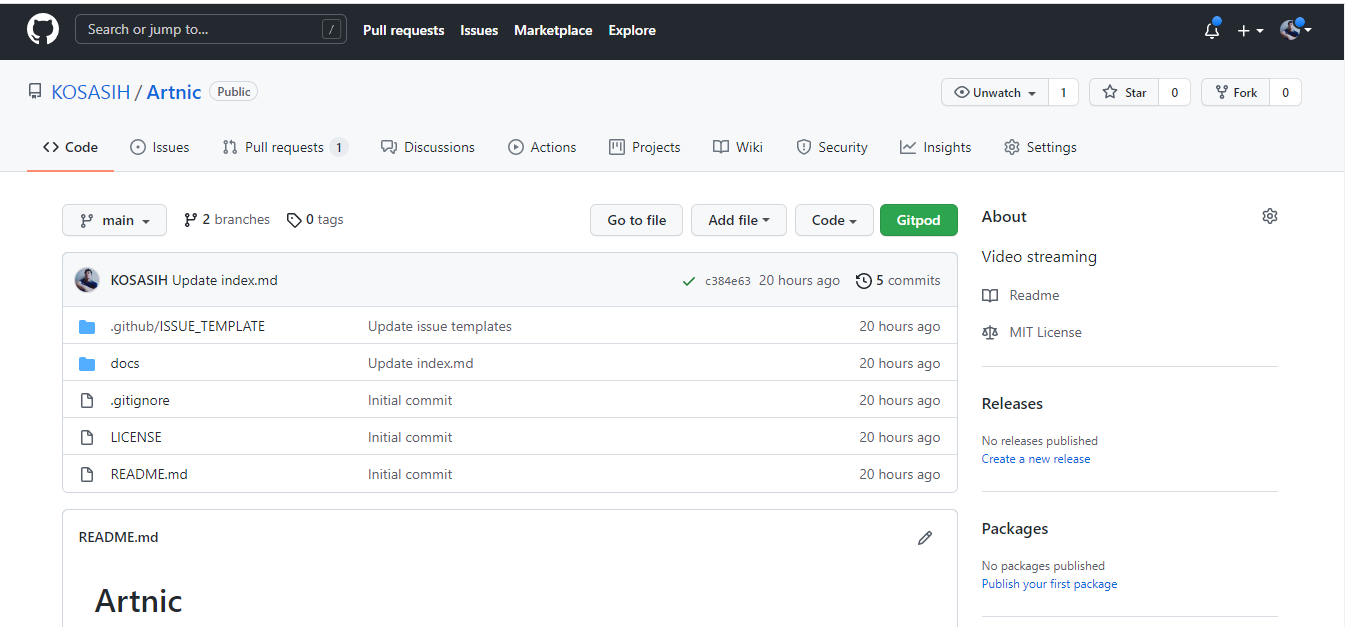Open the .gitignore file
Image resolution: width=1345 pixels, height=627 pixels.
(x=140, y=400)
